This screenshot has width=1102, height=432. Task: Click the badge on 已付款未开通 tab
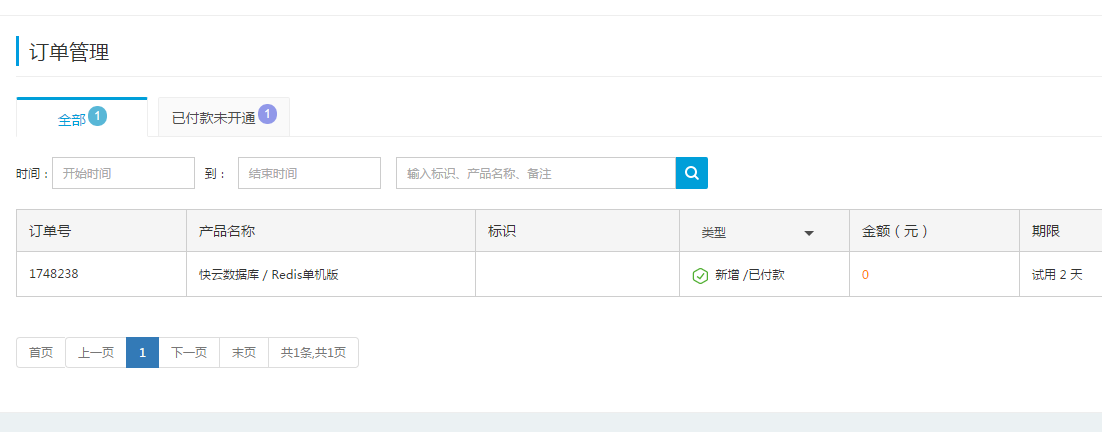coord(267,114)
